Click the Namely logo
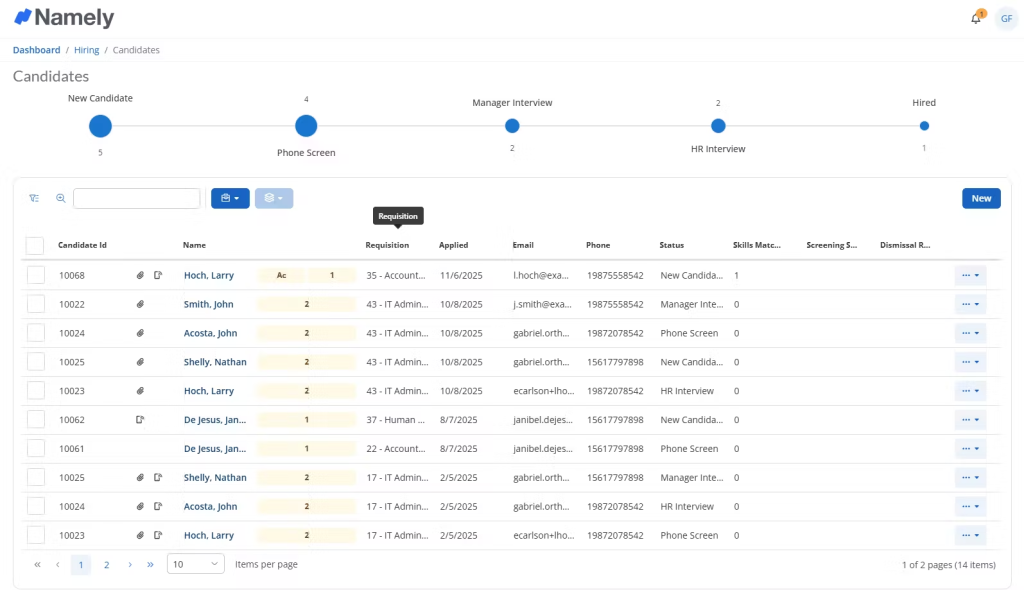Screen dimensions: 1024x590 (64, 18)
